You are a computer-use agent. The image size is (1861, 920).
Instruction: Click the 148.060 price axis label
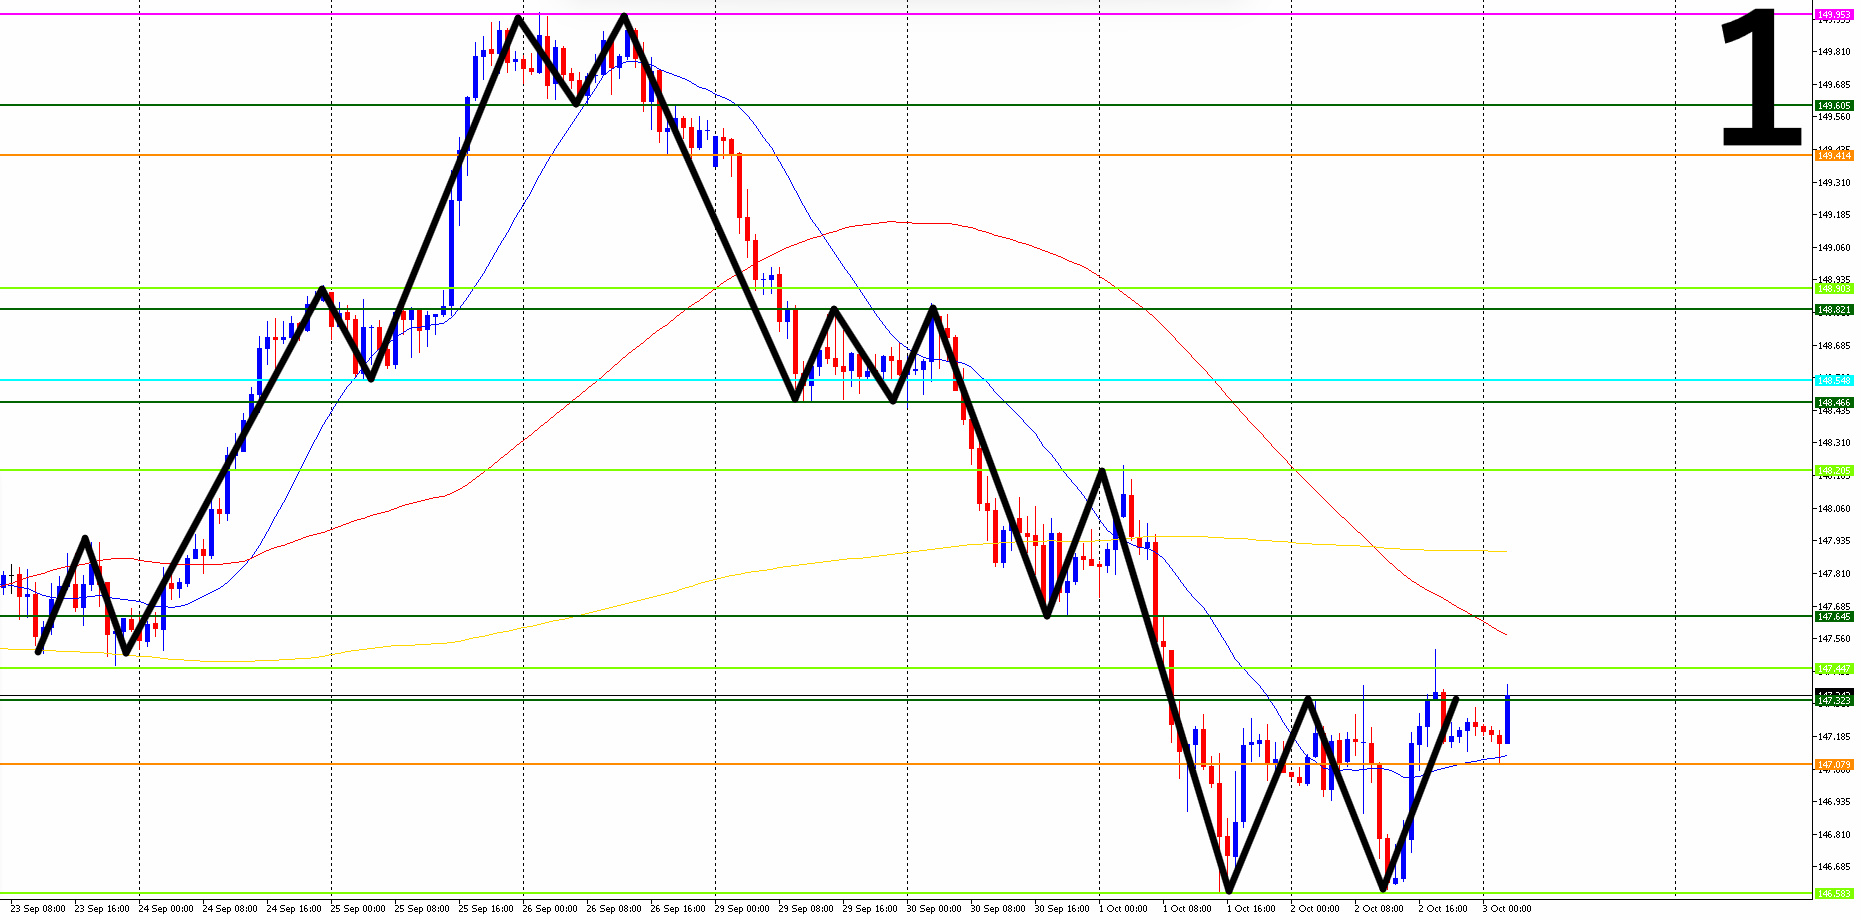point(1833,508)
